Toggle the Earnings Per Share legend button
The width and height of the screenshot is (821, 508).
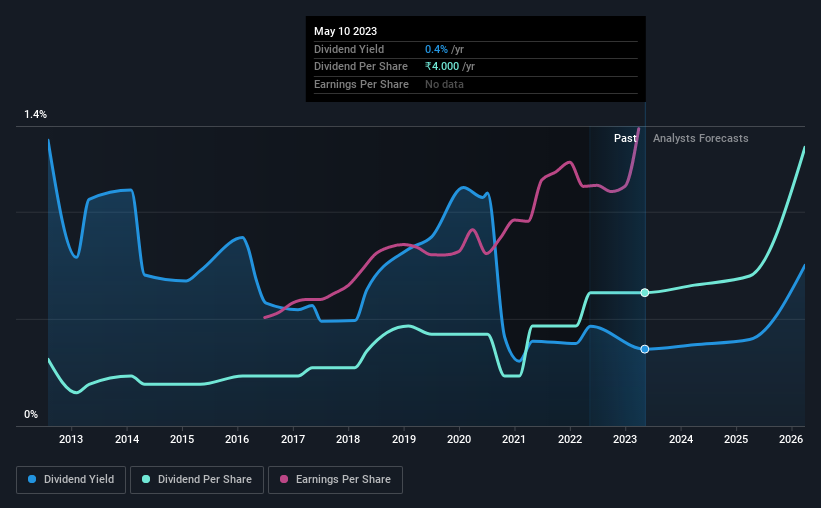(x=335, y=480)
